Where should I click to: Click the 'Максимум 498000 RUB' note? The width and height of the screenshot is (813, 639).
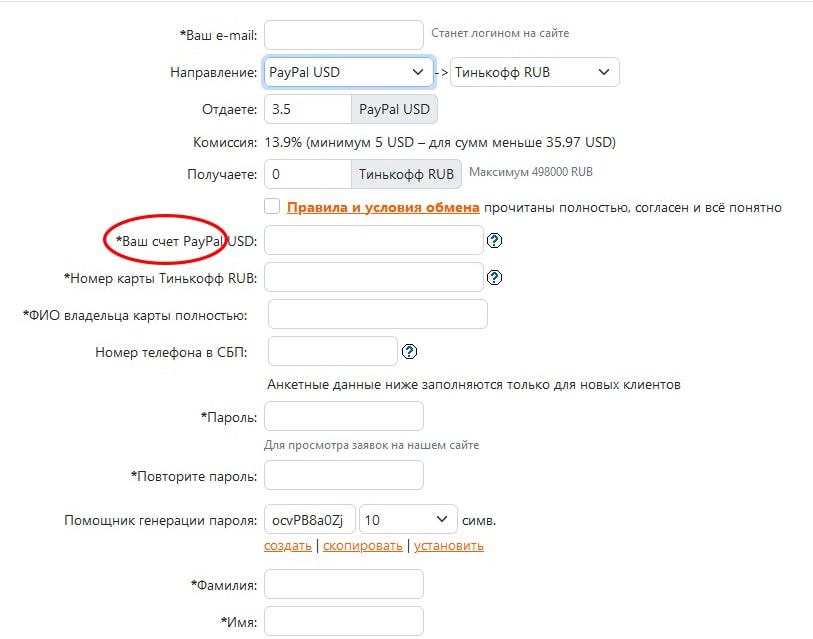[531, 172]
